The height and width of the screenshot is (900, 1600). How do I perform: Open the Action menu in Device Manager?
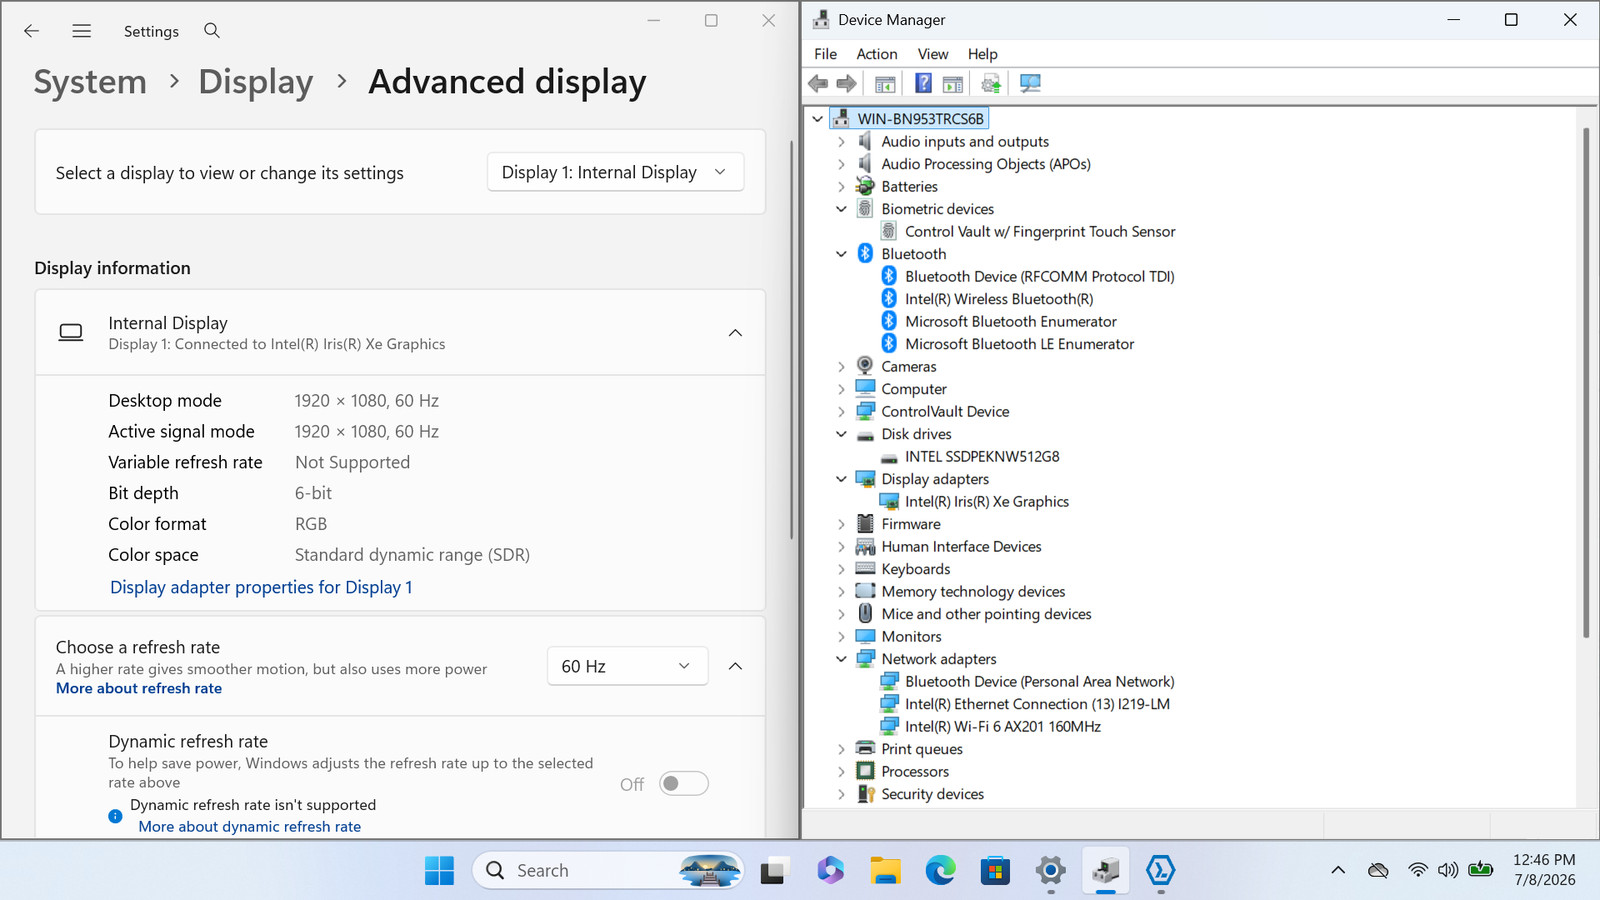(x=876, y=54)
